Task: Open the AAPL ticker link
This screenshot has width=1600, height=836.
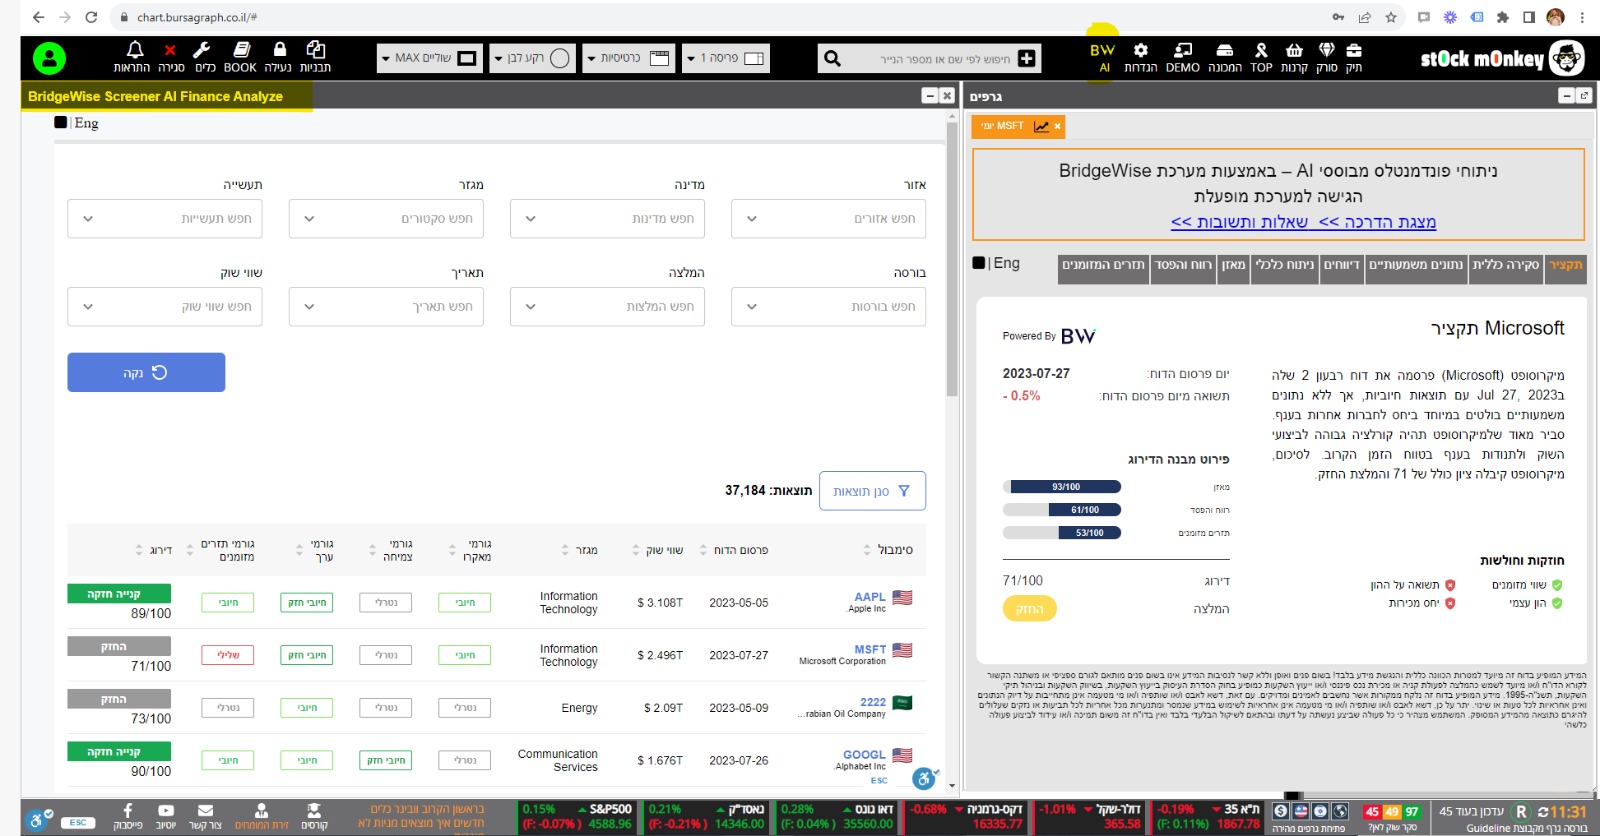Action: (869, 597)
